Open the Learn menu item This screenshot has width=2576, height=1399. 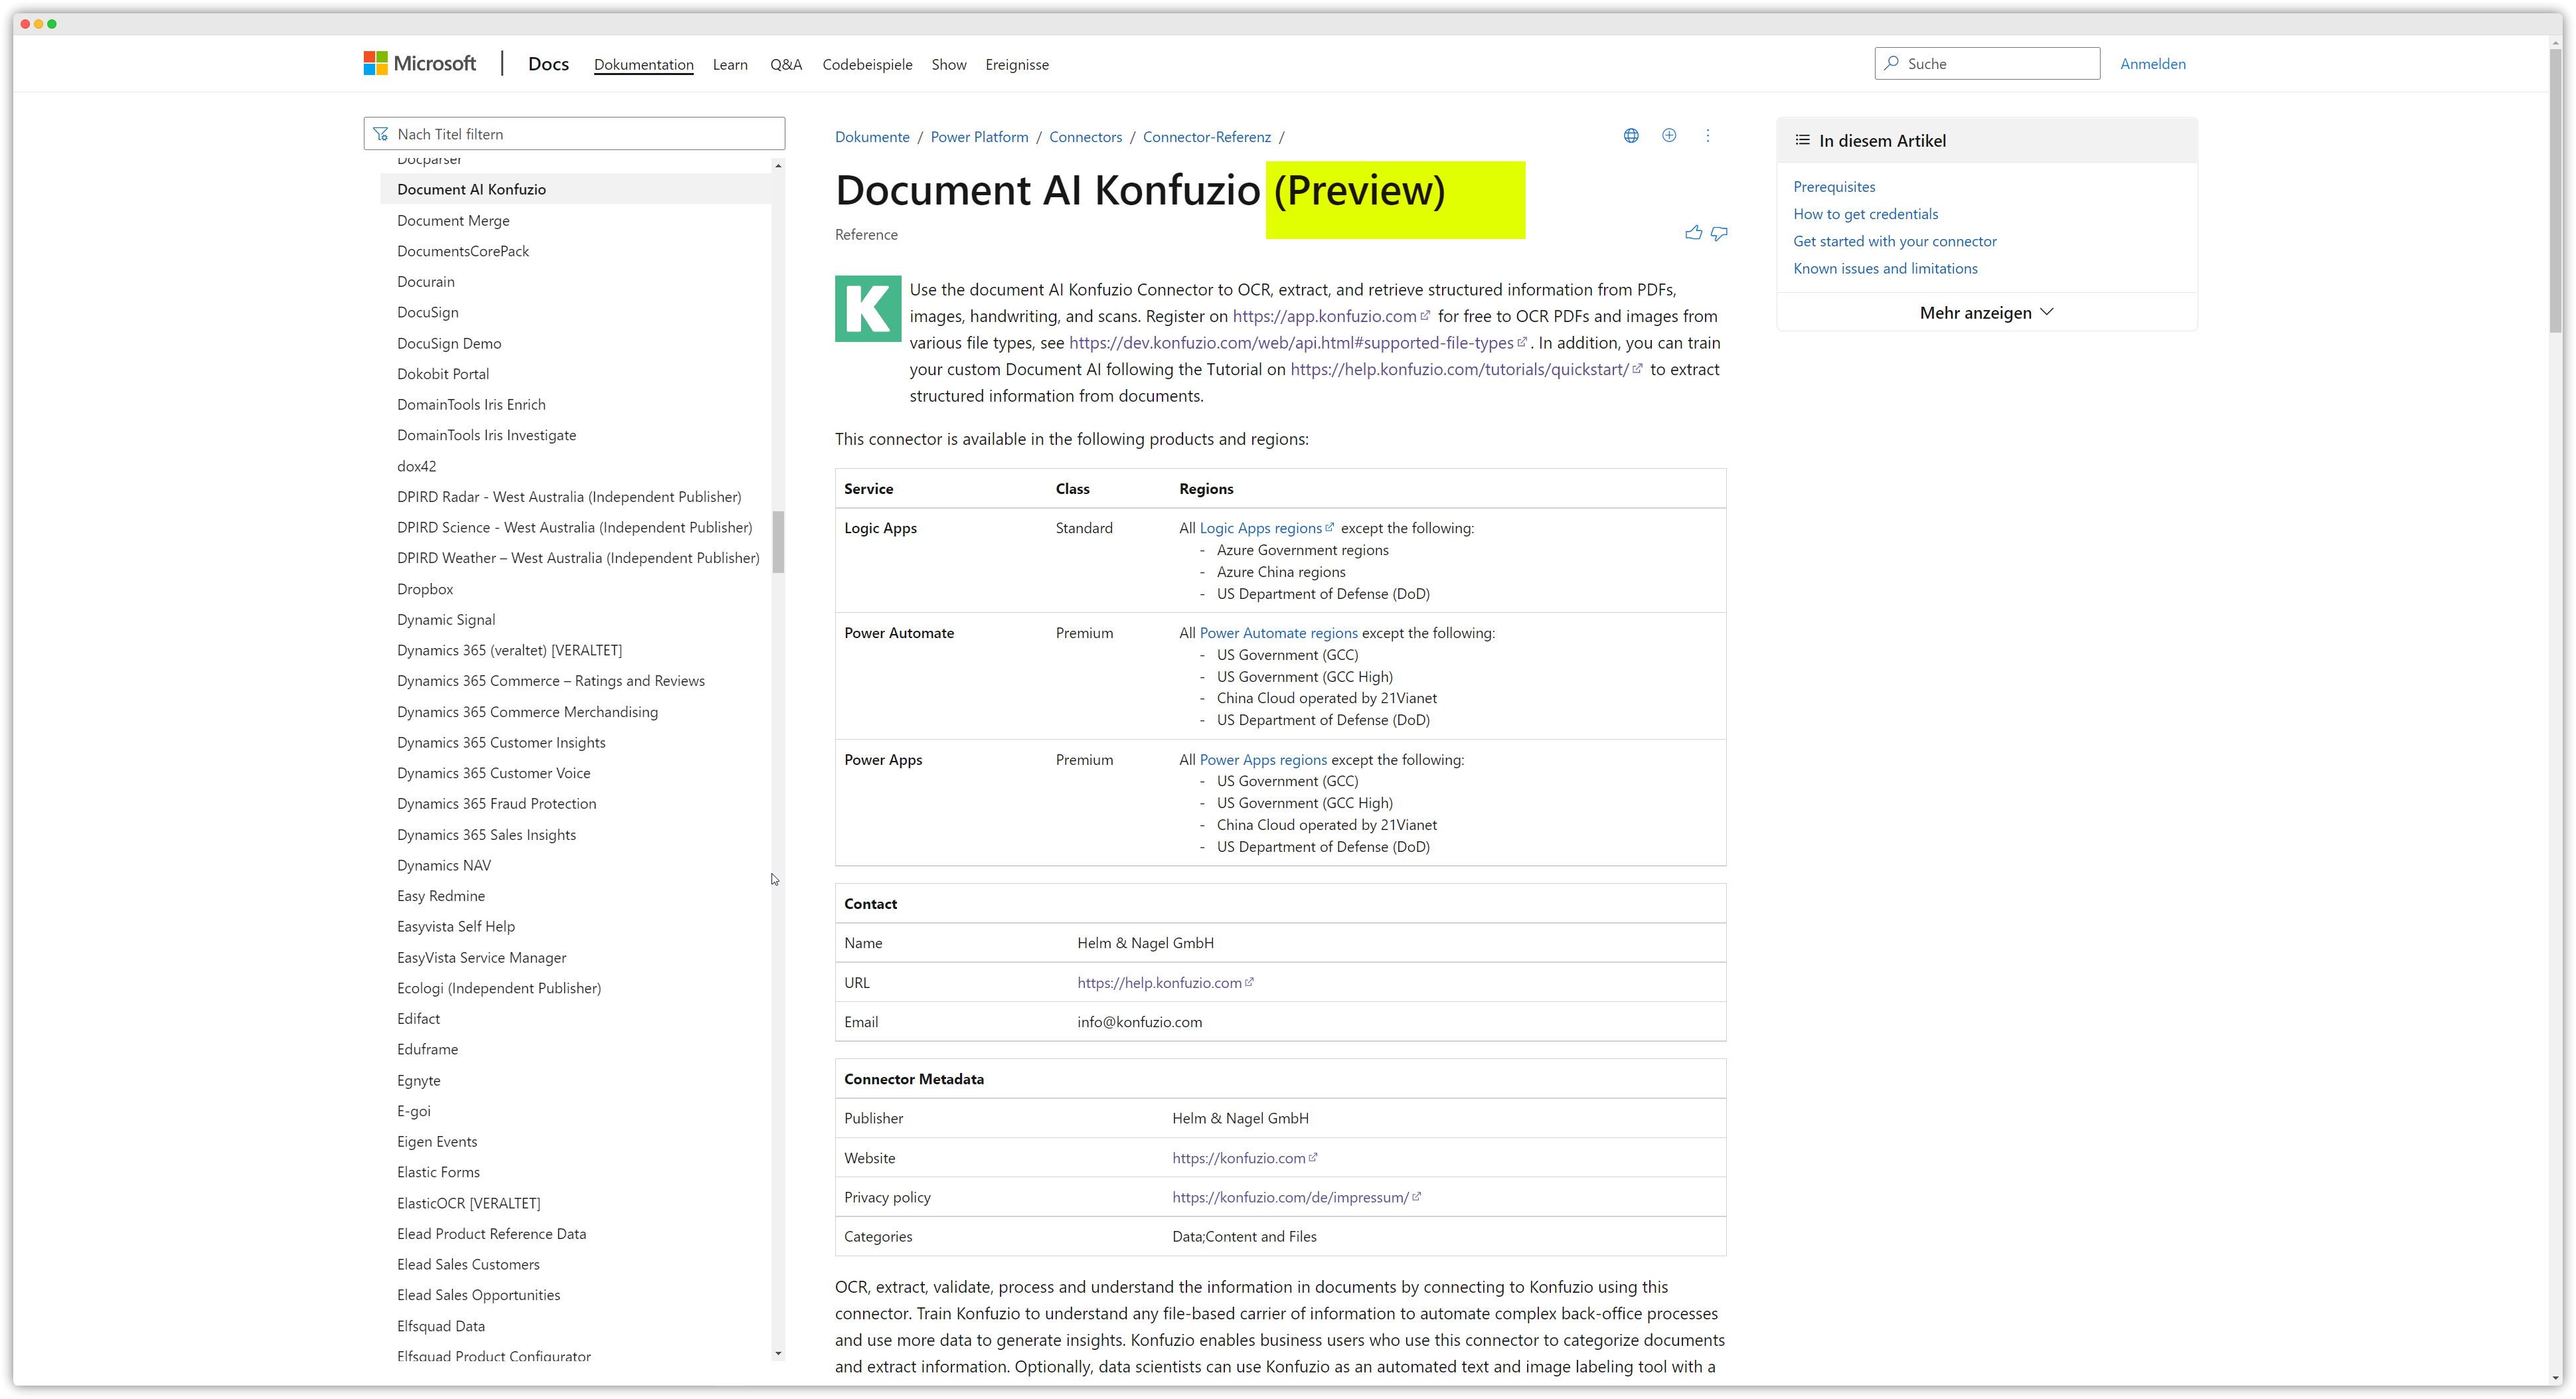[730, 63]
